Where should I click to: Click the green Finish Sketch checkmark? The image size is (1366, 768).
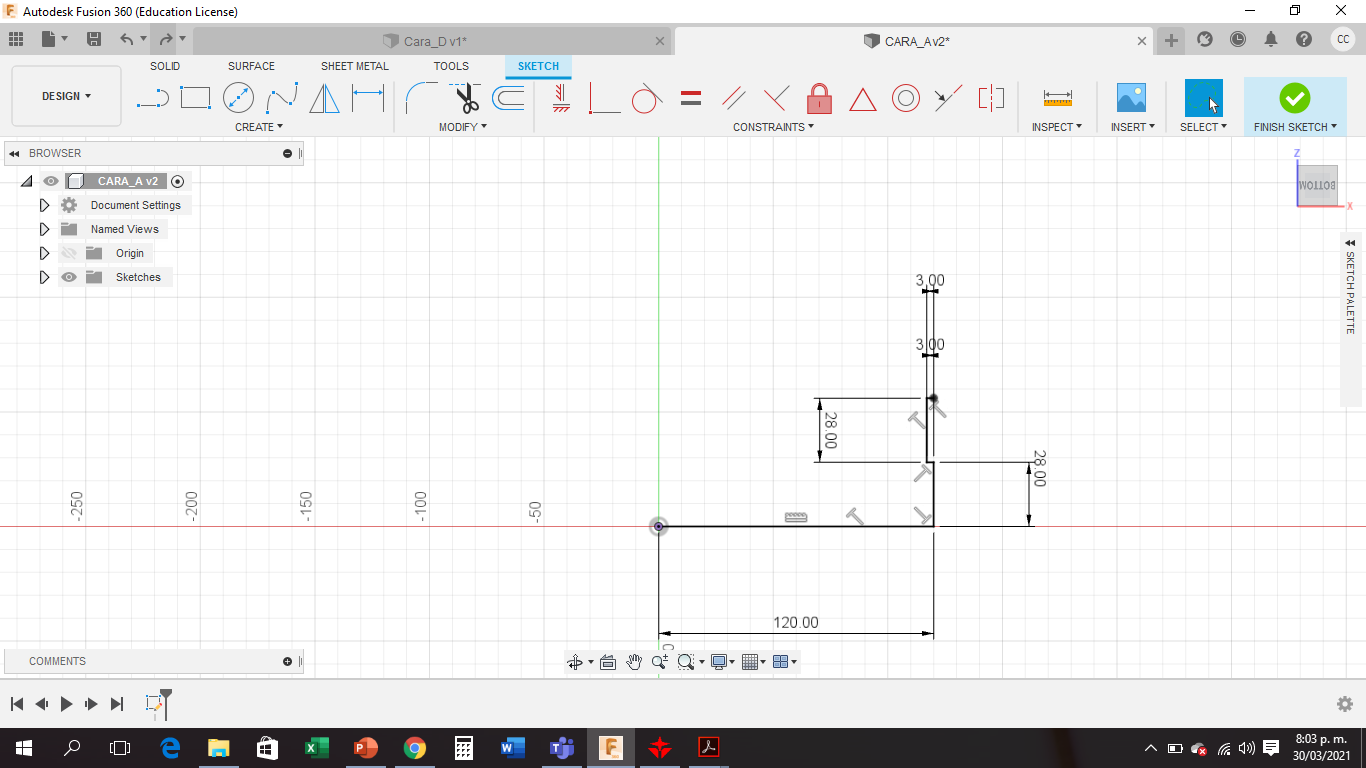[1294, 98]
